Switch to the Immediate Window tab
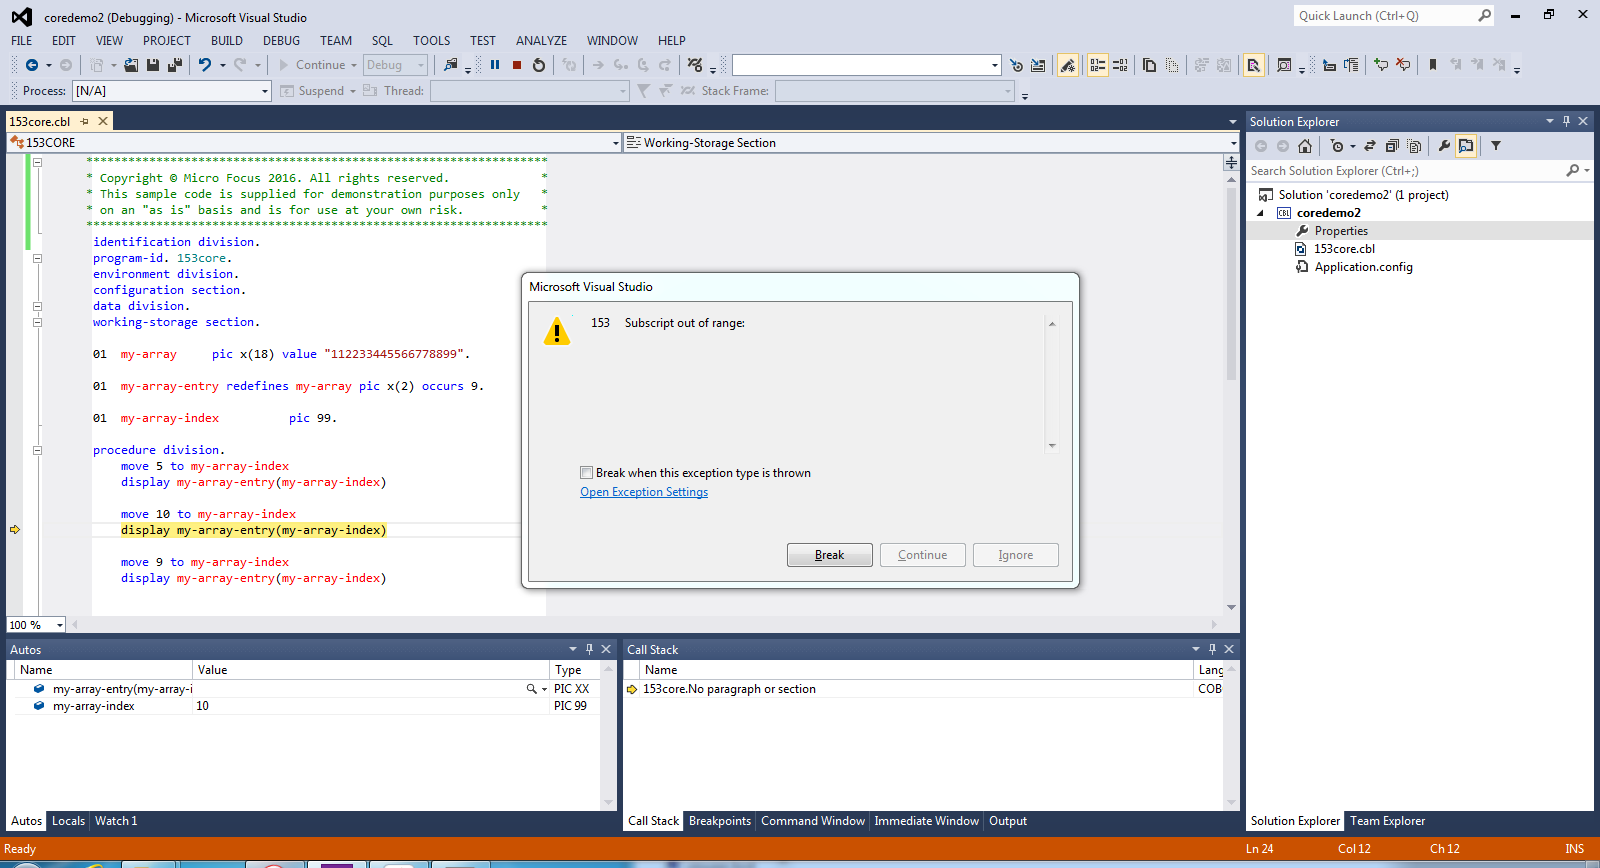The width and height of the screenshot is (1600, 868). 927,821
